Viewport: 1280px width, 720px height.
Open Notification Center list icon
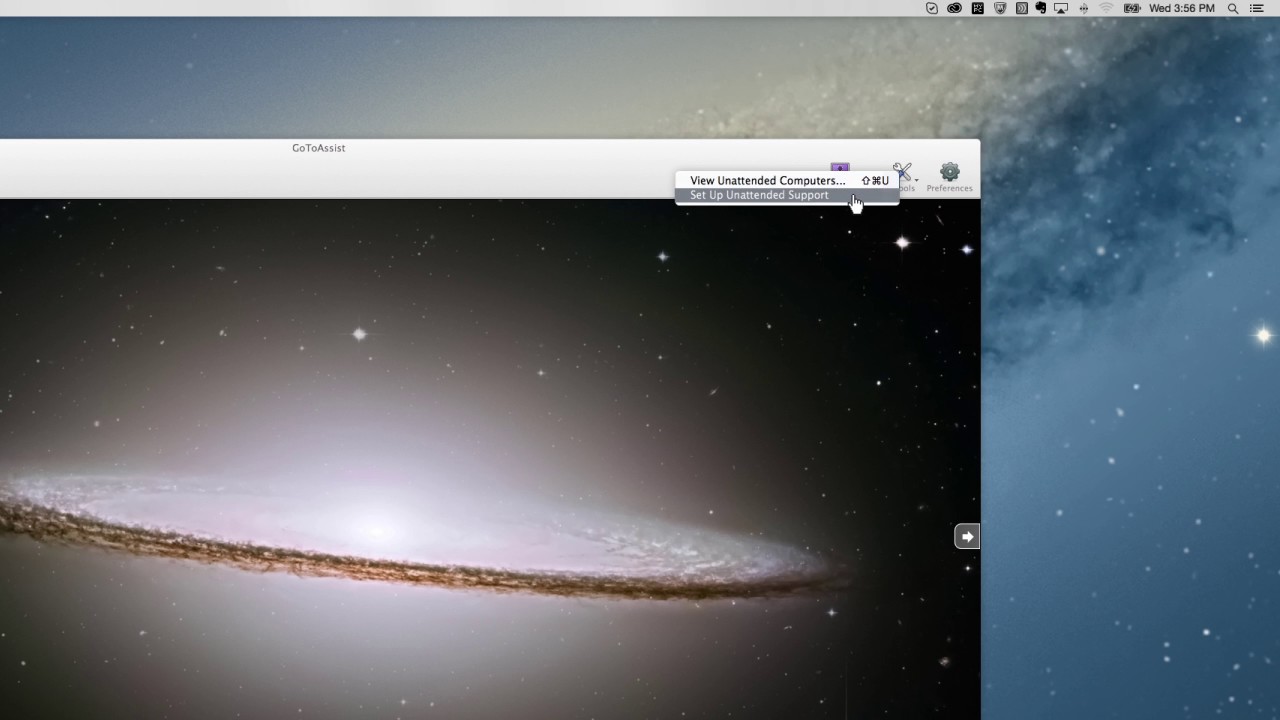point(1257,8)
